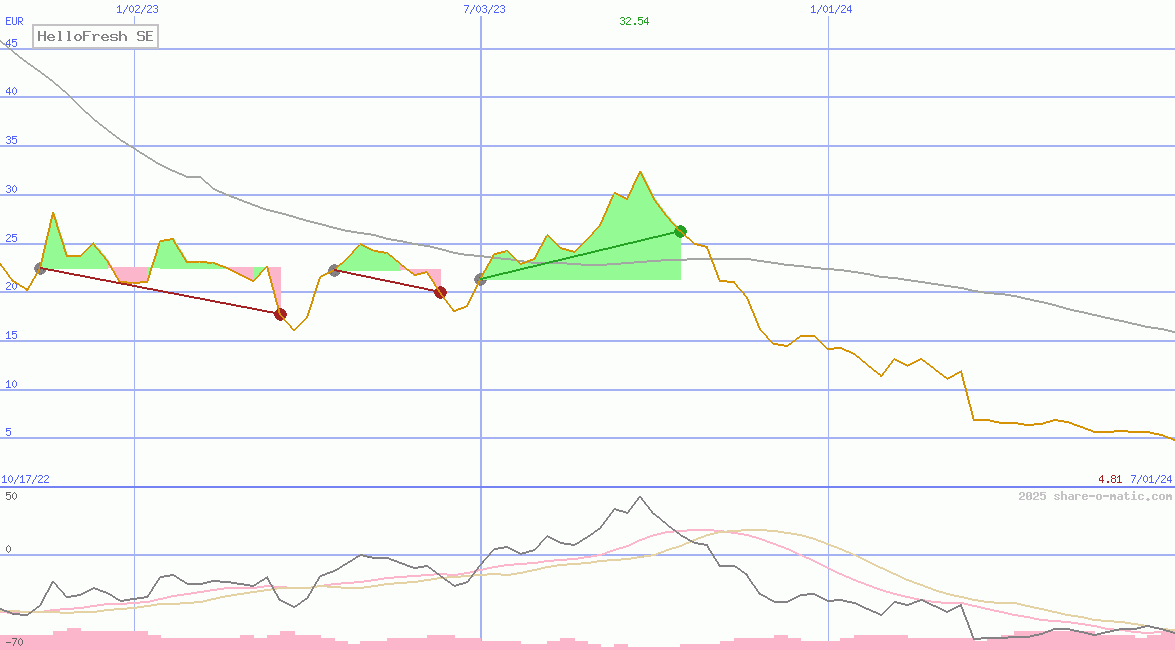
Task: Select the 1/02/23 date label
Action: pyautogui.click(x=137, y=9)
